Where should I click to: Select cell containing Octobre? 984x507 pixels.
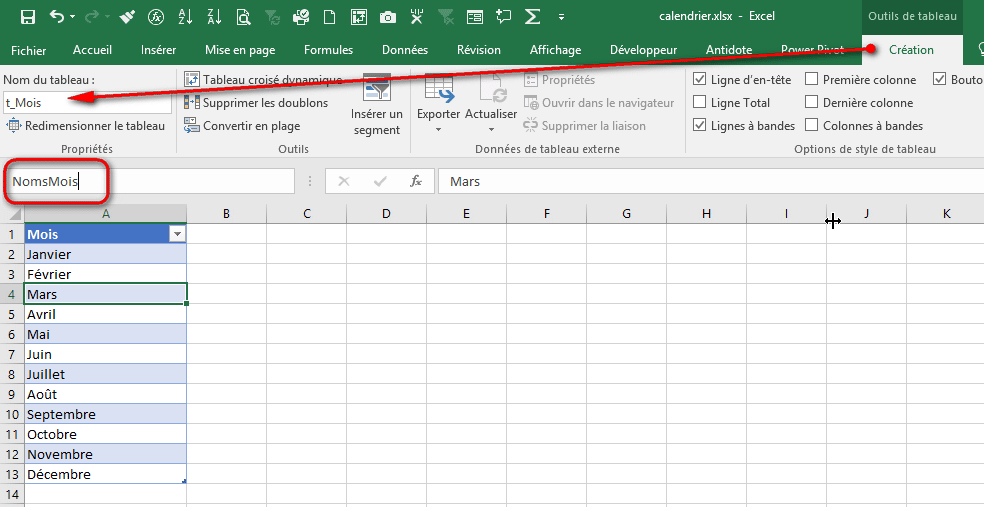105,434
